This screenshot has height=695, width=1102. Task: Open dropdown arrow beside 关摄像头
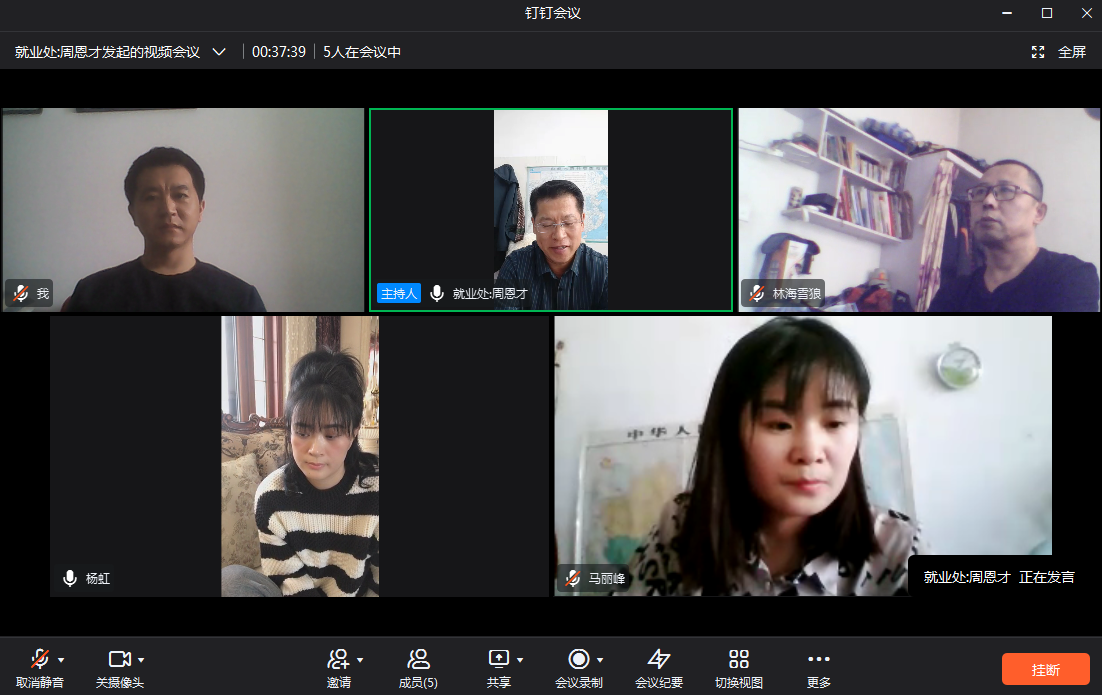point(141,660)
